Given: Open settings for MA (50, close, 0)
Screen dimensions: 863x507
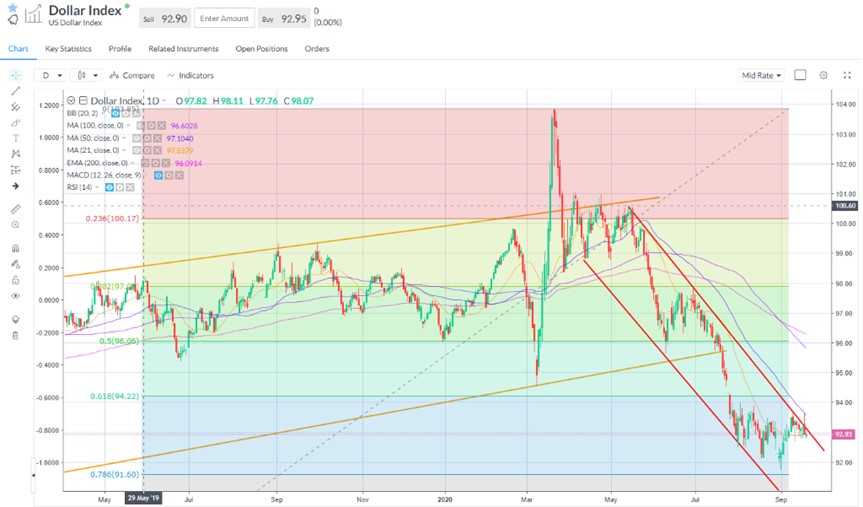Looking at the screenshot, I should [148, 138].
